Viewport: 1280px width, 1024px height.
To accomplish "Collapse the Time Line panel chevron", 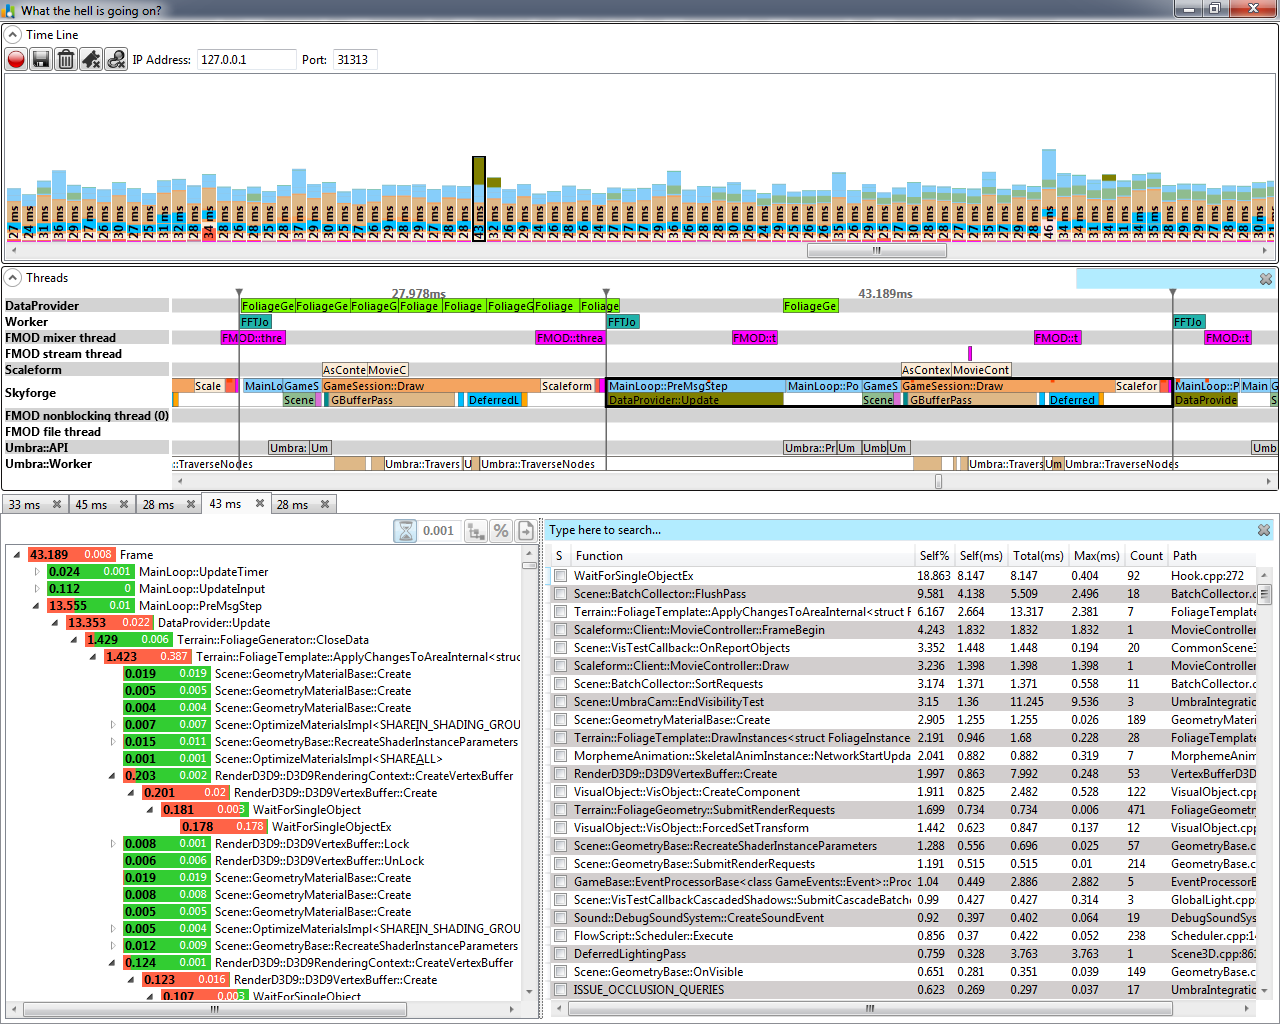I will [x=13, y=35].
